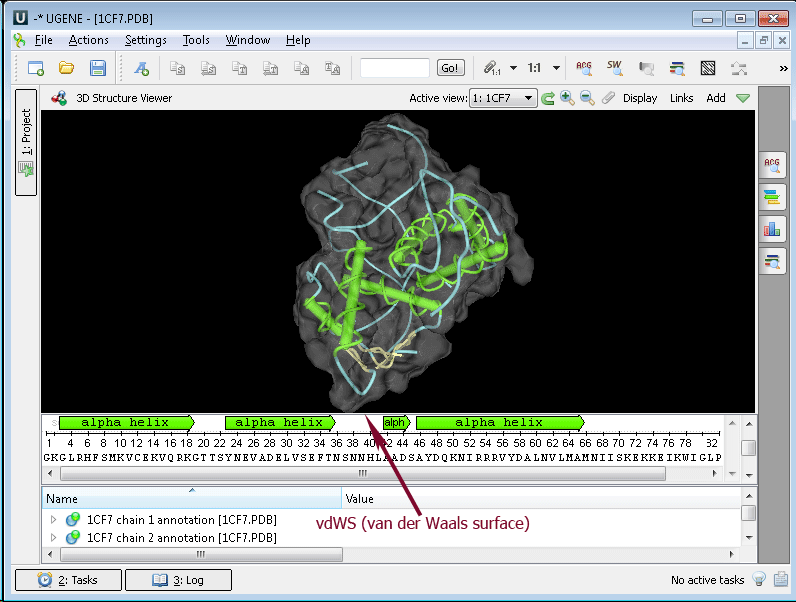Screen dimensions: 796x602
Task: Click the toolbar overflow double-chevron
Action: [x=783, y=69]
